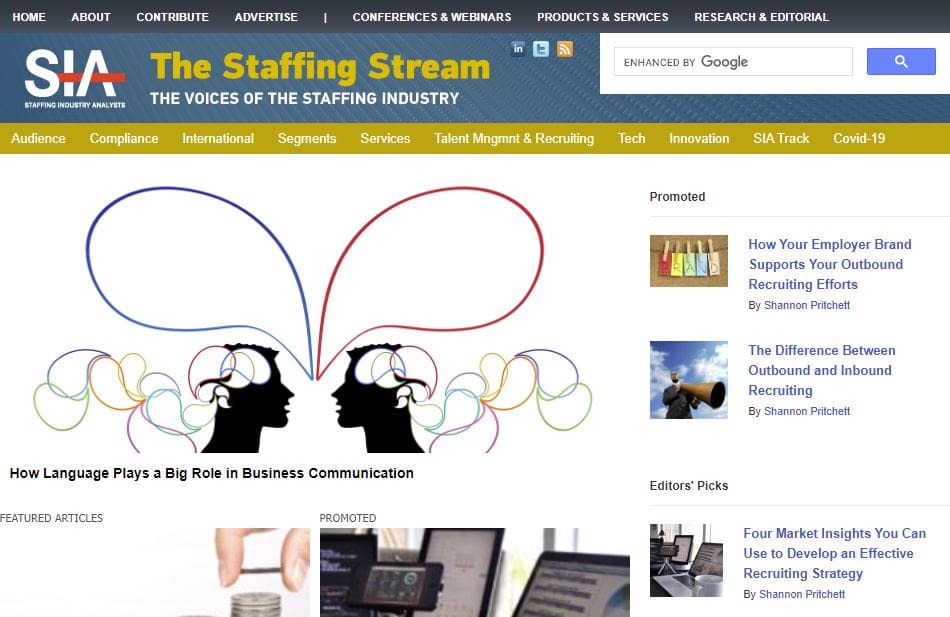This screenshot has width=950, height=617.
Task: Select the Innovation category tab
Action: 699,138
